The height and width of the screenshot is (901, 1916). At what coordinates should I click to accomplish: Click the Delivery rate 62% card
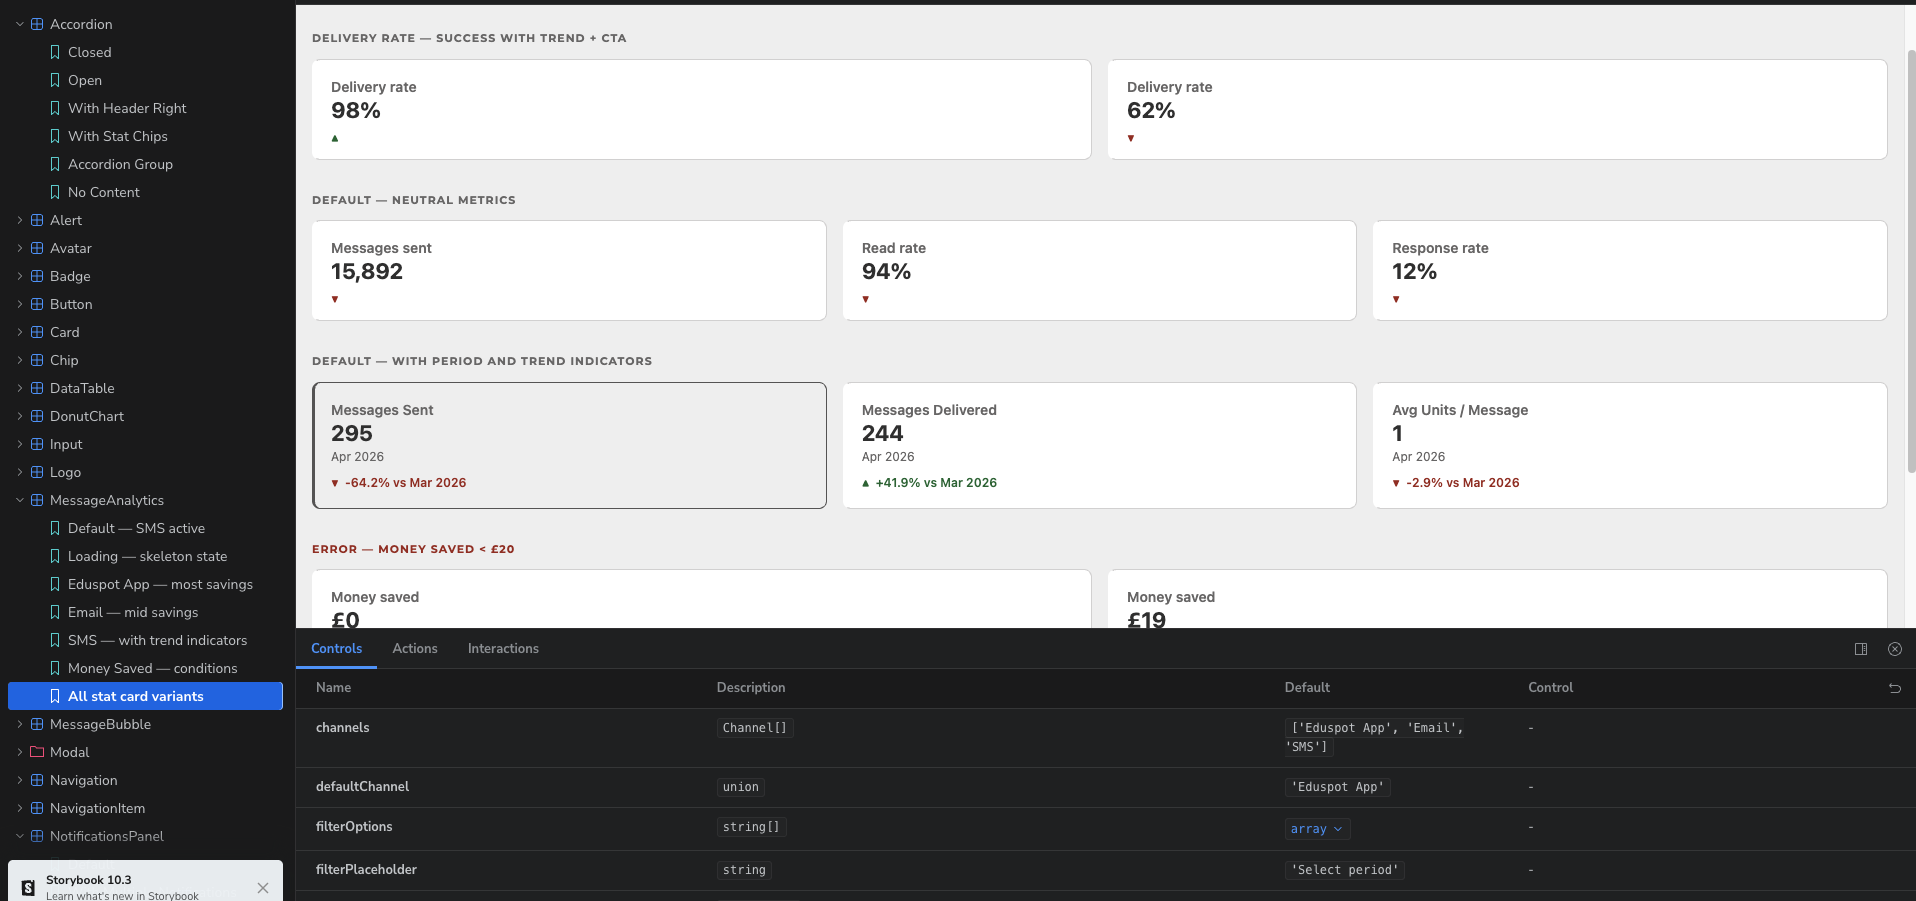click(x=1497, y=109)
